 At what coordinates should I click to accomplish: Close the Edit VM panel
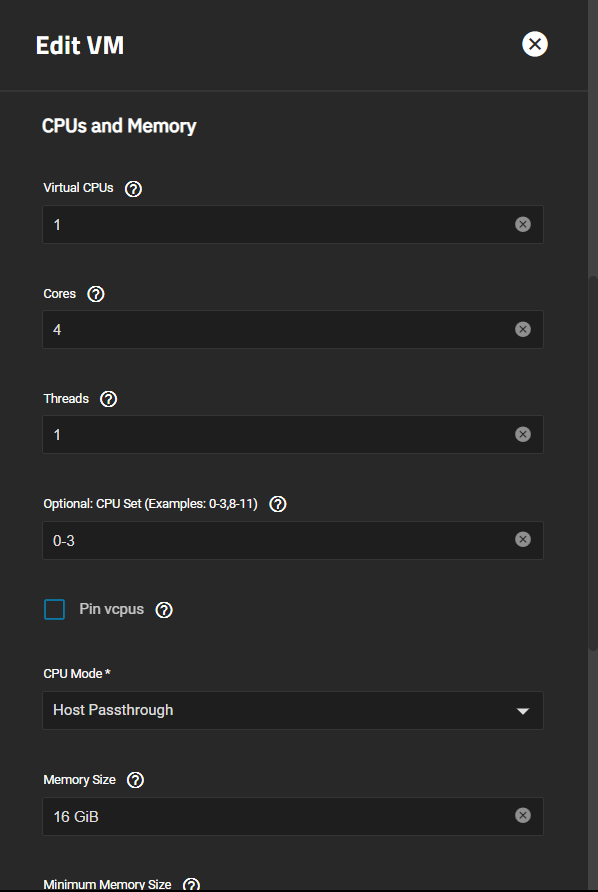click(535, 44)
